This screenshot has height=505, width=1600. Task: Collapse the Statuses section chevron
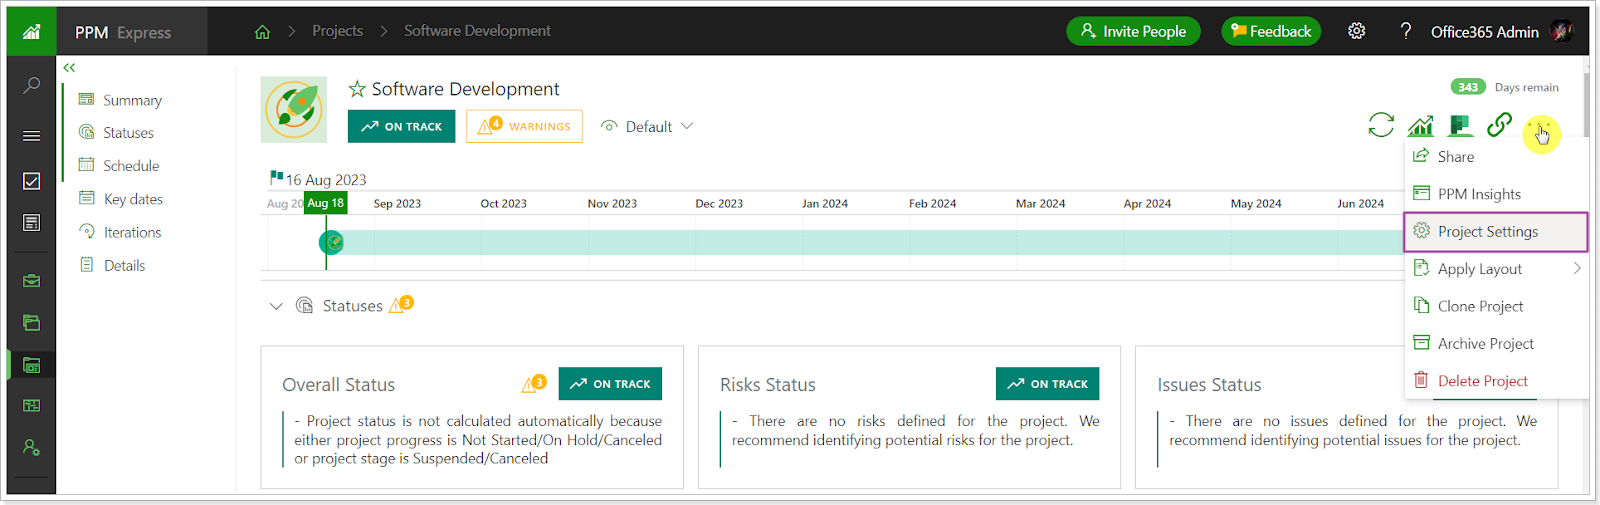(276, 306)
